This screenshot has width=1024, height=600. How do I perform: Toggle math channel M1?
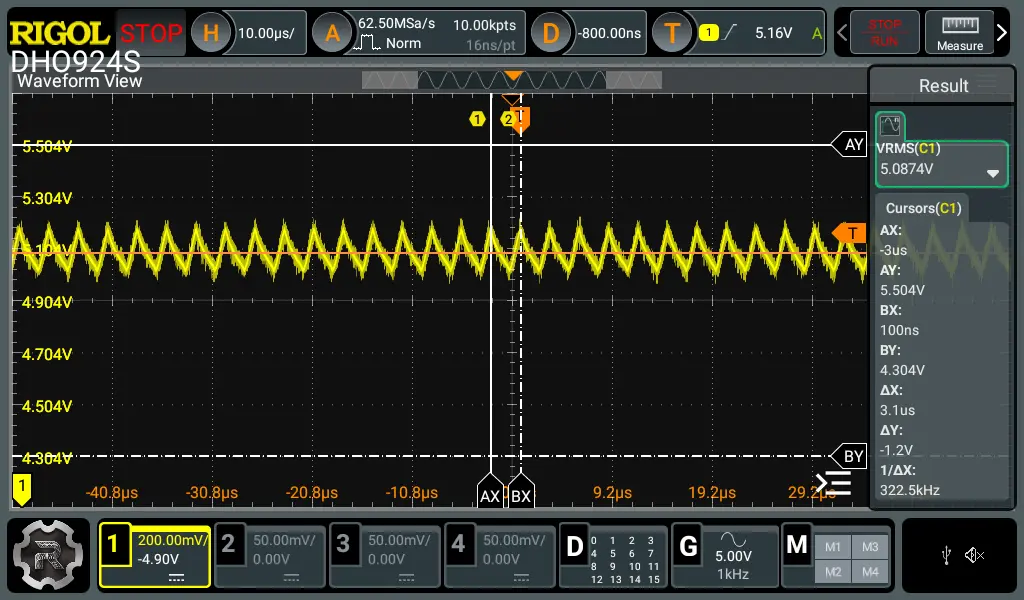(x=833, y=547)
